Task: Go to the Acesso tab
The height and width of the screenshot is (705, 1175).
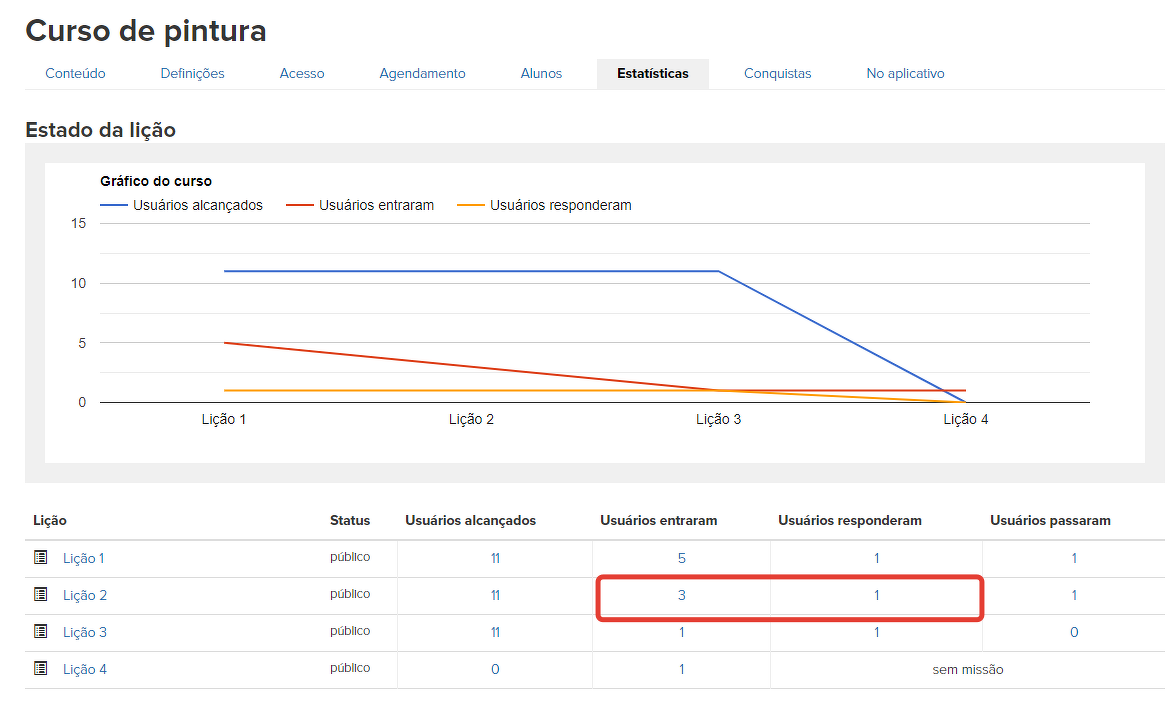Action: click(x=302, y=73)
